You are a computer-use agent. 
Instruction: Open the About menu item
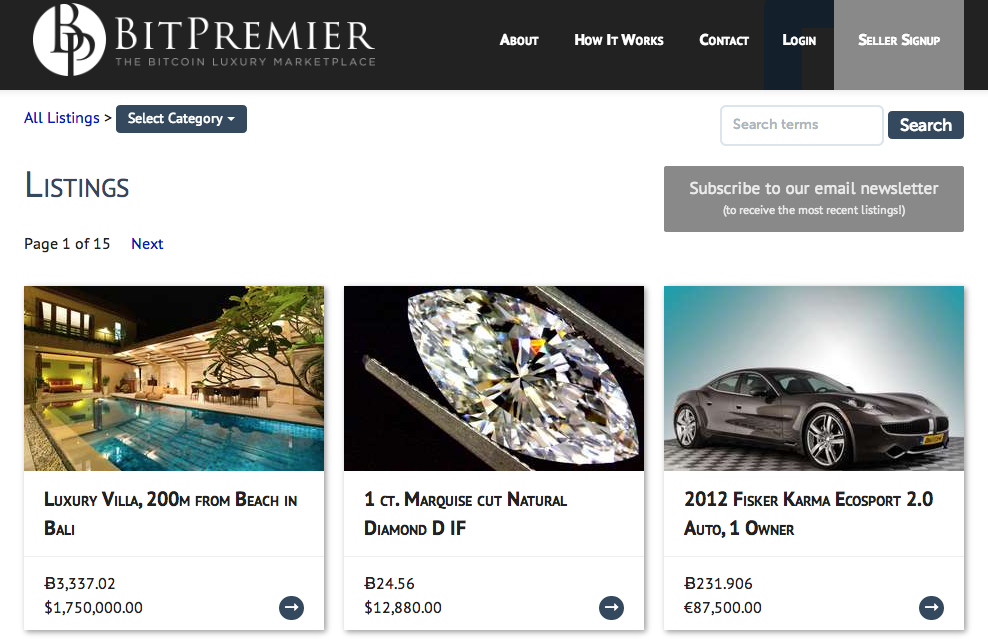point(519,40)
